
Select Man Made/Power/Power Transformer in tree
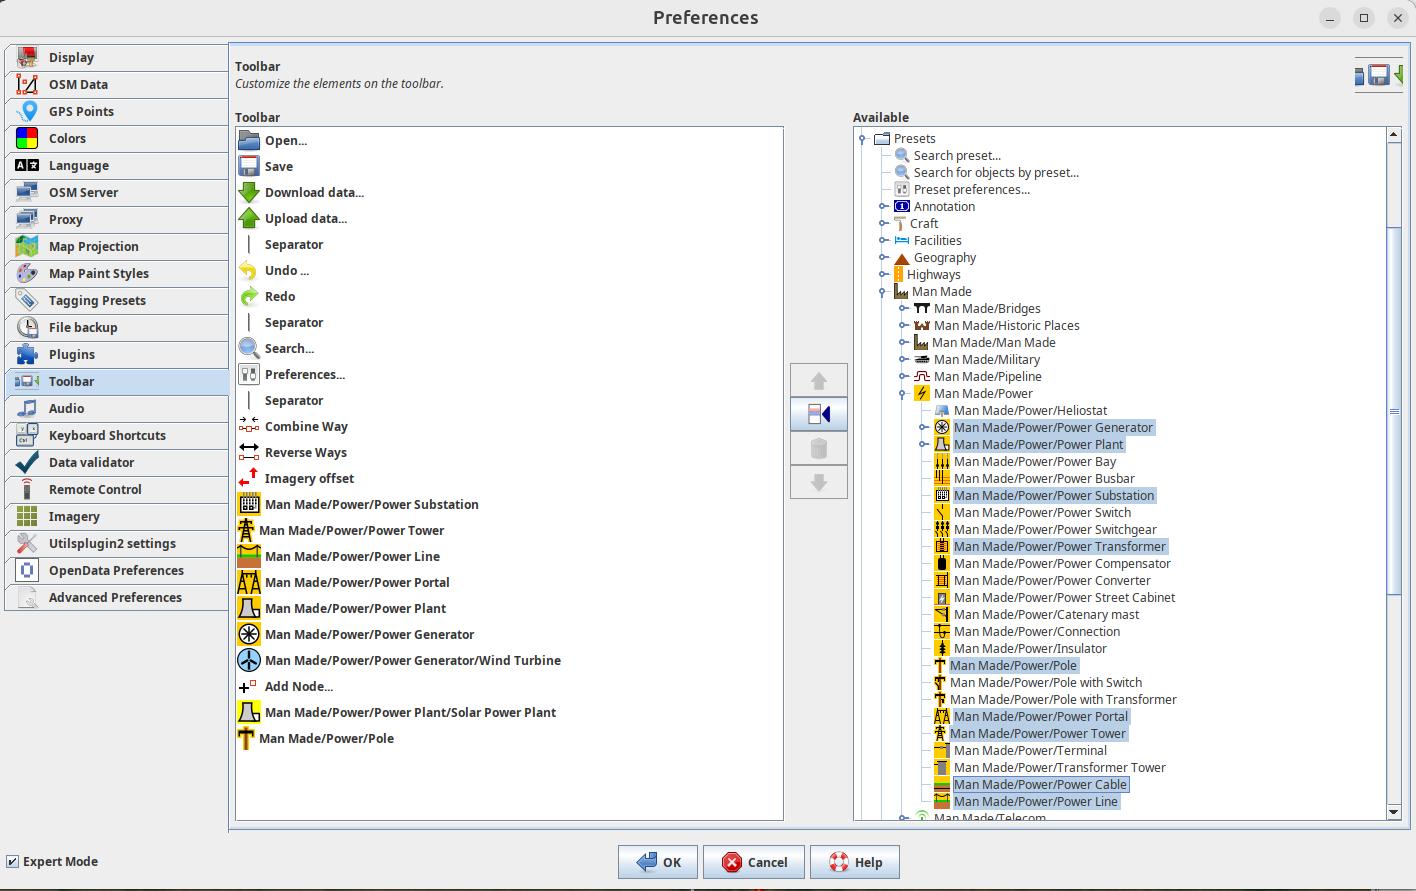click(1059, 546)
